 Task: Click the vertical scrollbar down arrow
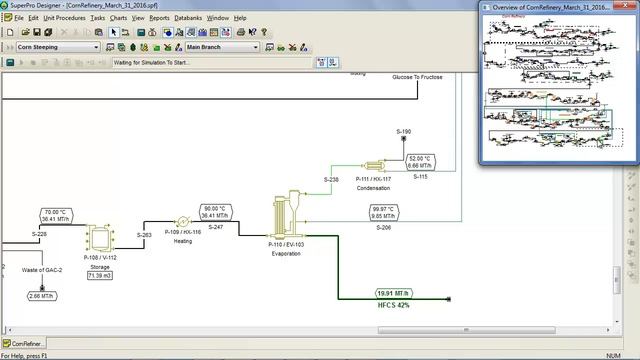pos(617,322)
